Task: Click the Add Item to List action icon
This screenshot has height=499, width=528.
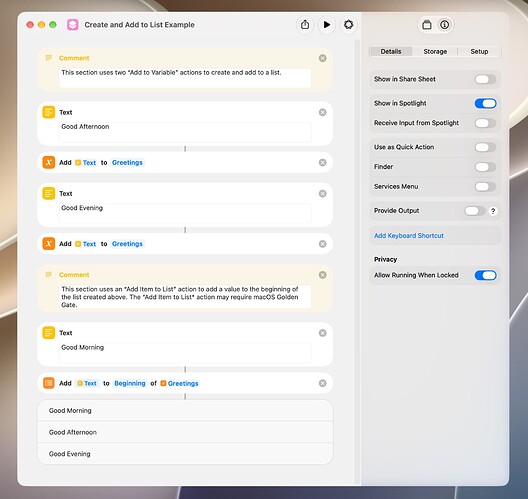Action: pos(48,383)
